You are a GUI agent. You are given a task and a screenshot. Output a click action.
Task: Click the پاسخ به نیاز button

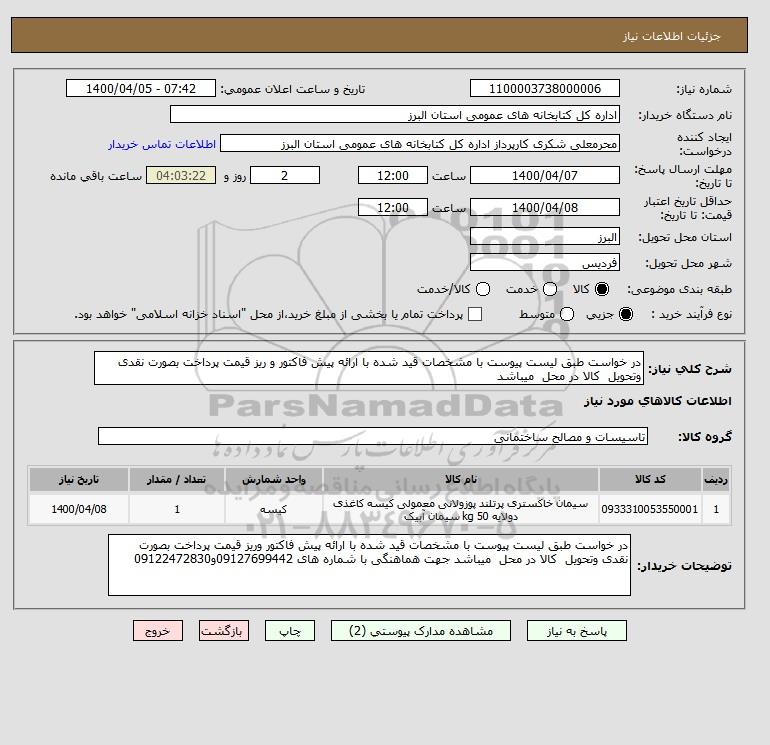pos(577,631)
